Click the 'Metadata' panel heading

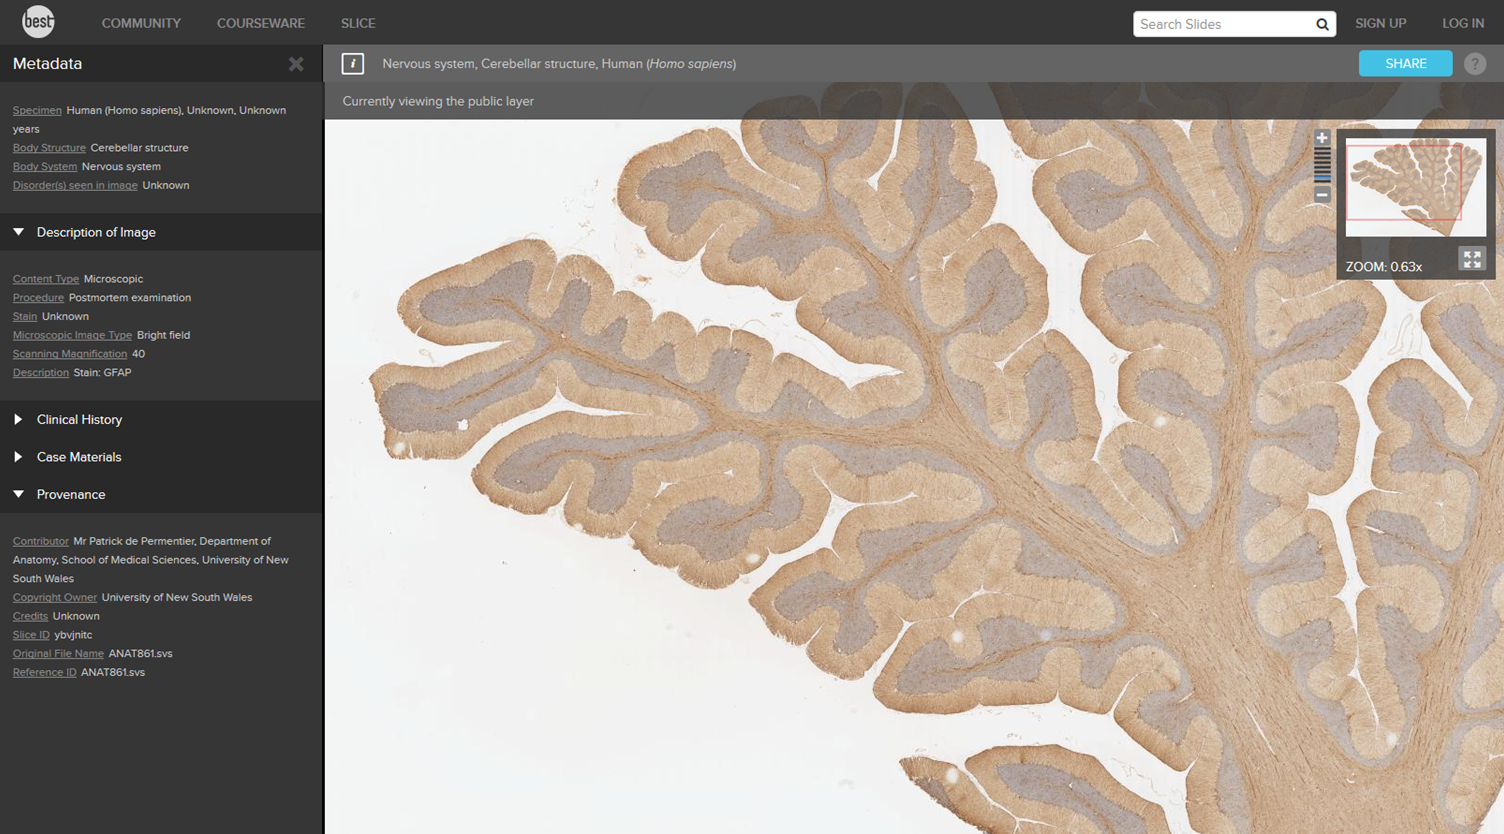click(47, 64)
